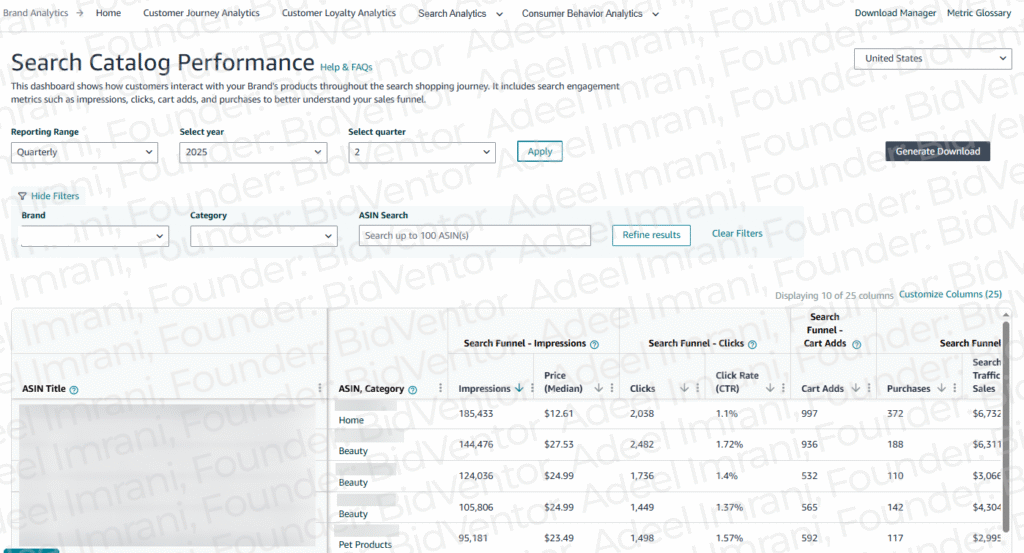
Task: Open the Select quarter dropdown
Action: click(422, 152)
